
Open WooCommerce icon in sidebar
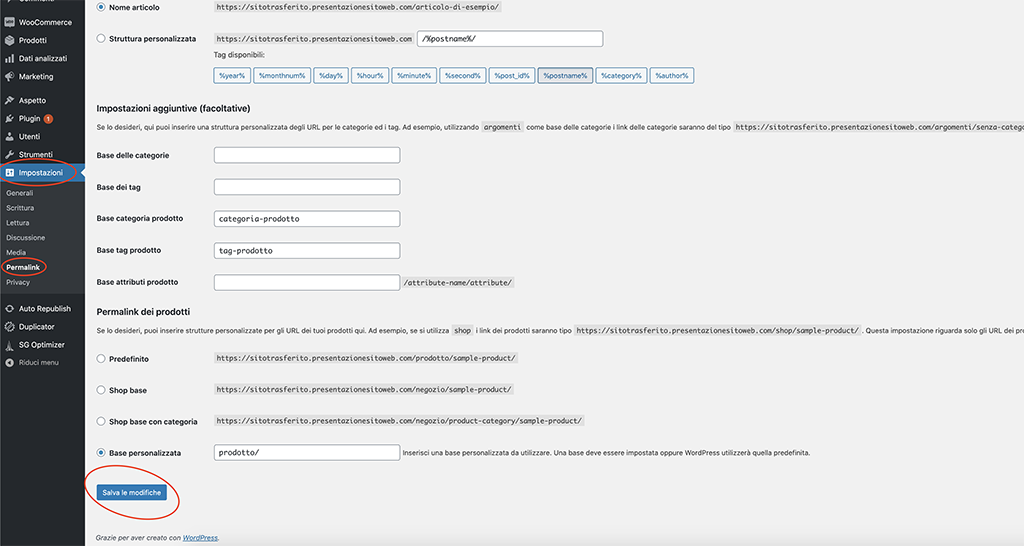tap(9, 22)
